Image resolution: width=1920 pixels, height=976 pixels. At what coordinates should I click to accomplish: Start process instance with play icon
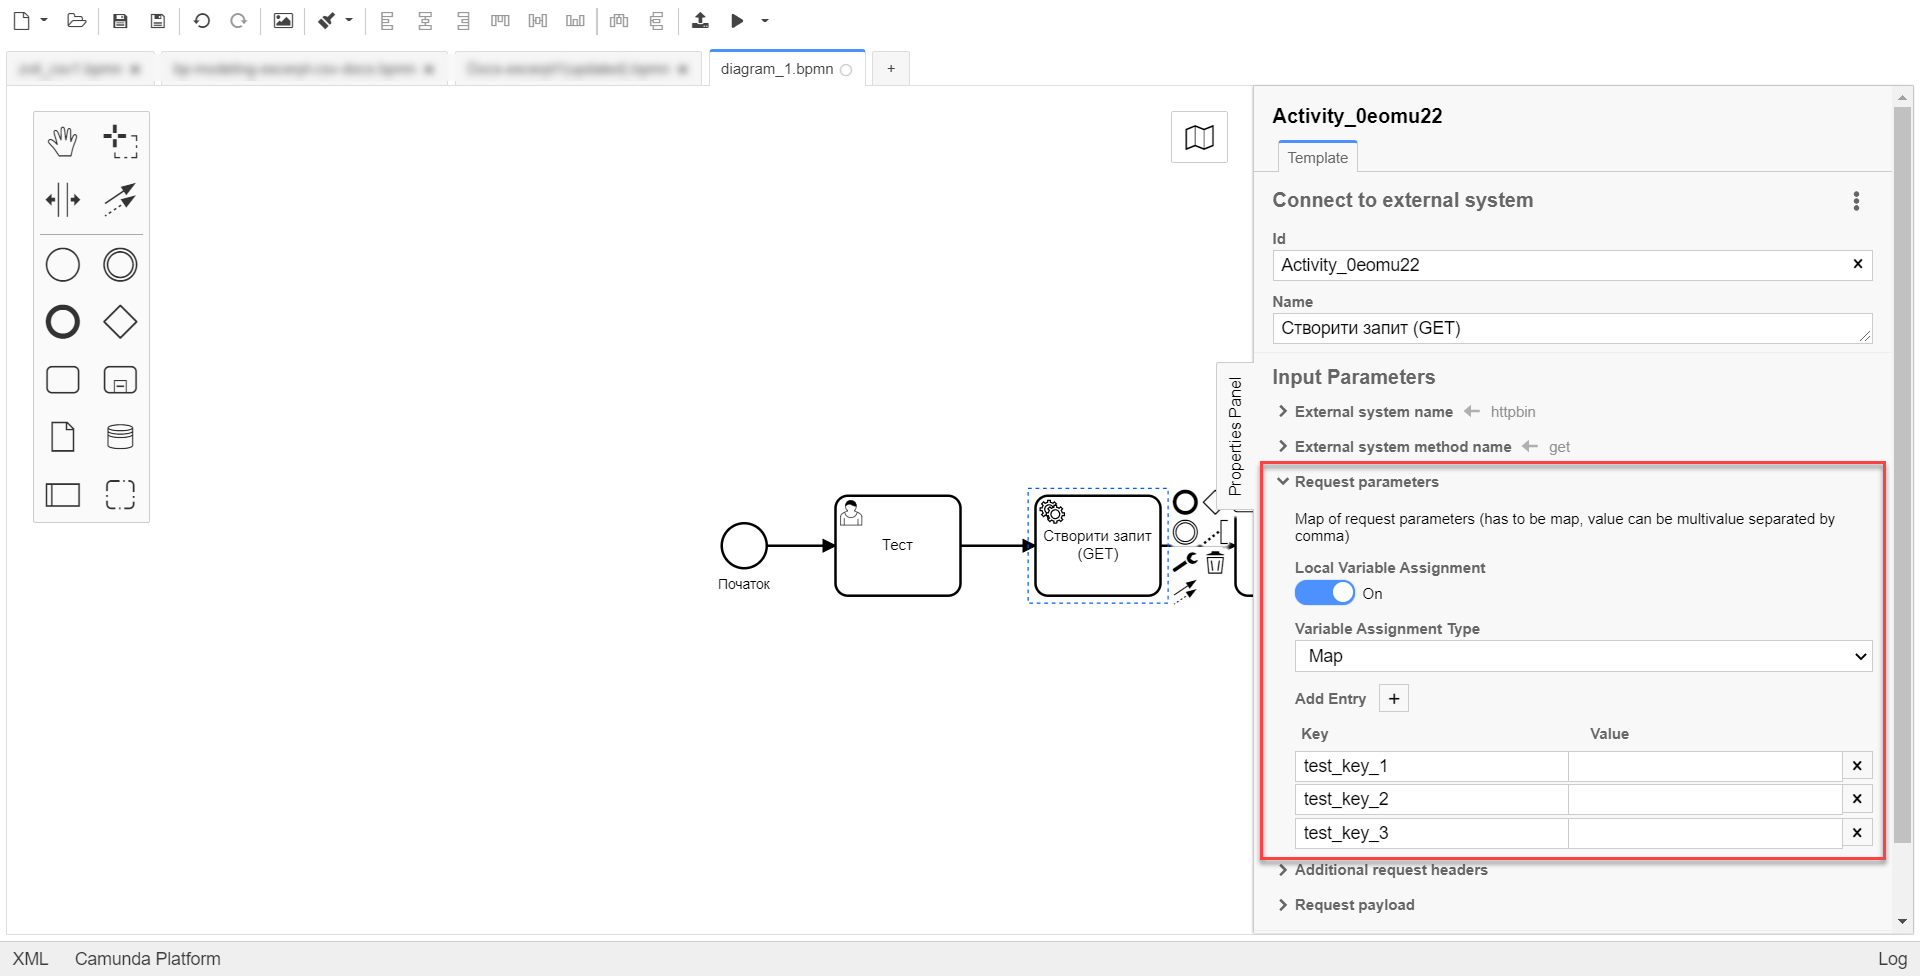point(737,20)
